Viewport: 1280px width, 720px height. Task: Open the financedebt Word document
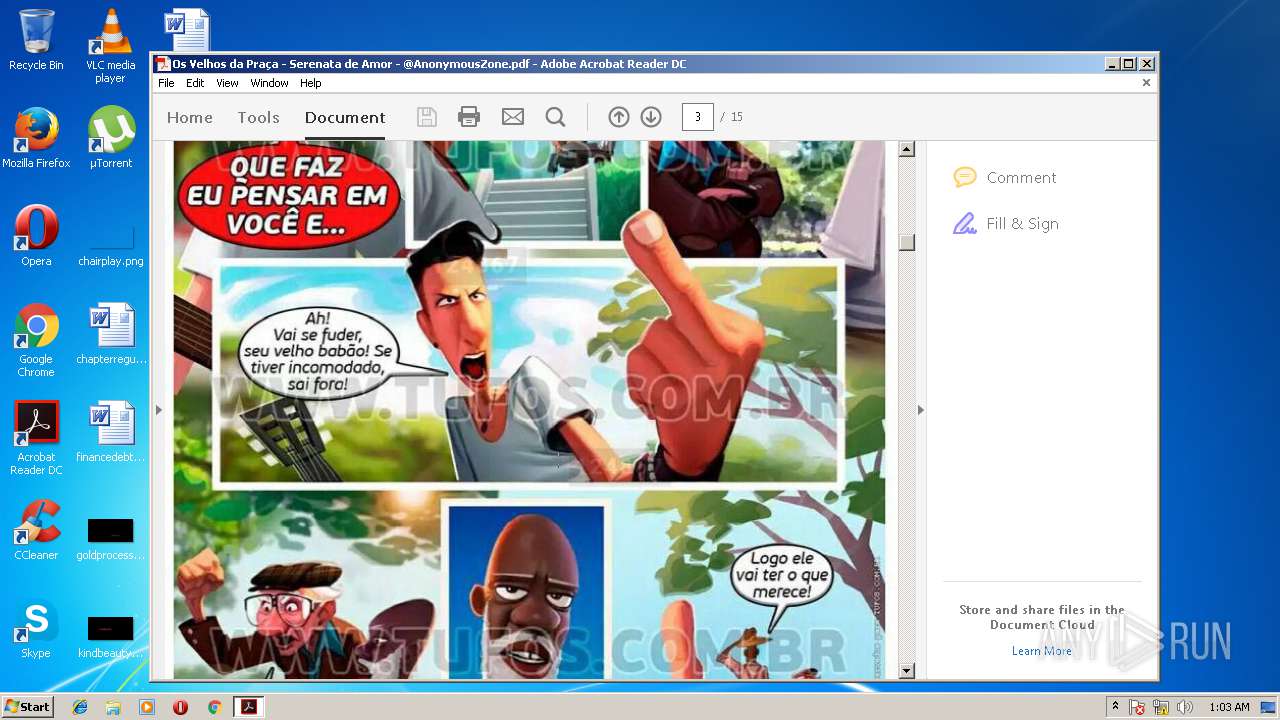coord(111,432)
